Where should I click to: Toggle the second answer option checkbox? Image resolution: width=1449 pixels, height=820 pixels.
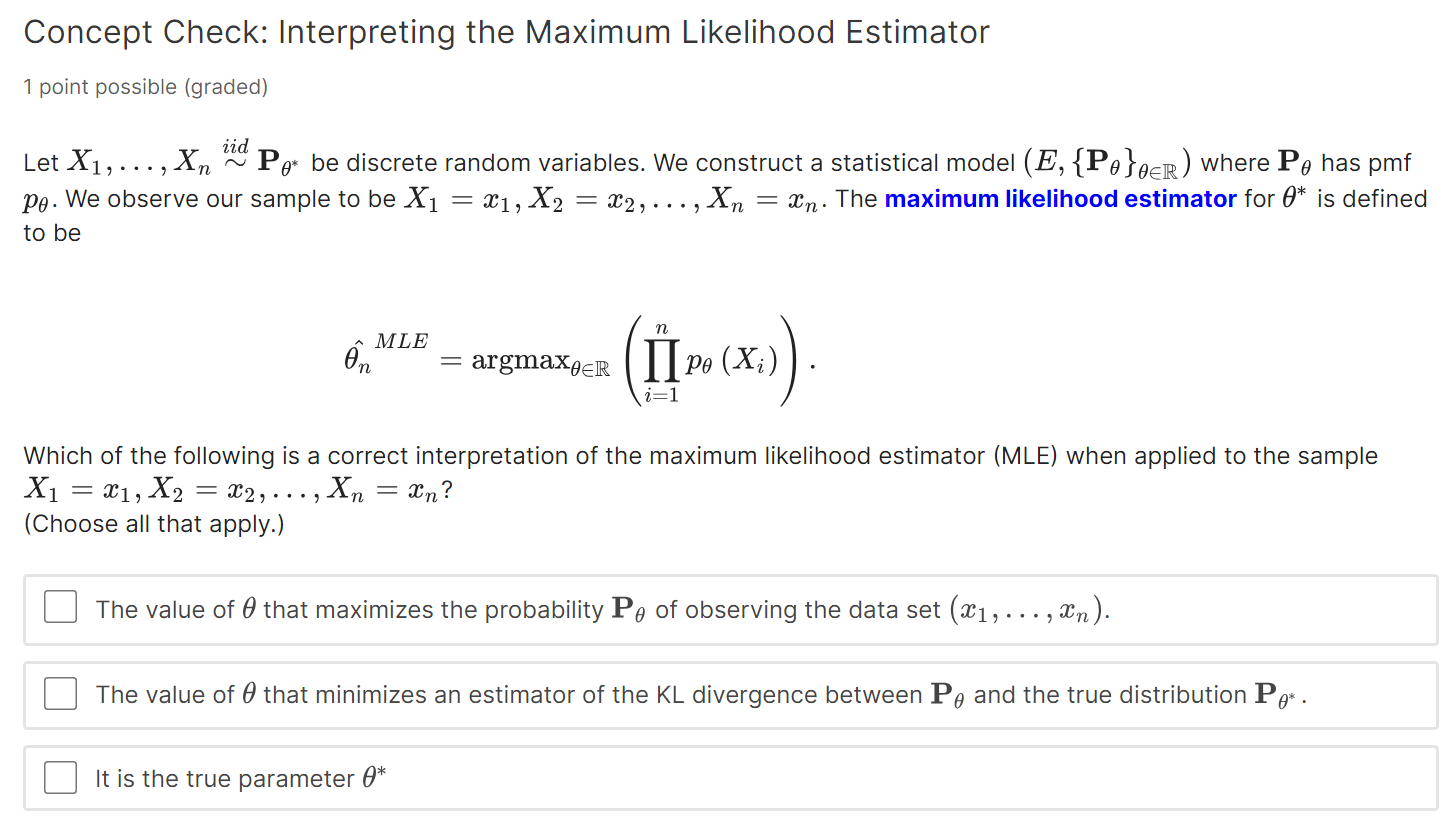(60, 693)
